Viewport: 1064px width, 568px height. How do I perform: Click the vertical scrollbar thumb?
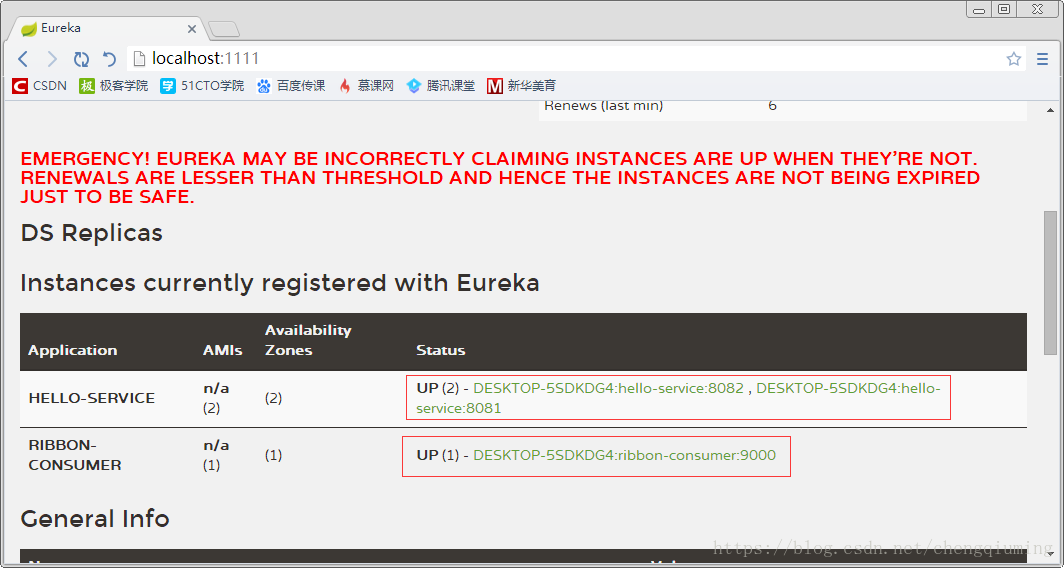[x=1050, y=282]
